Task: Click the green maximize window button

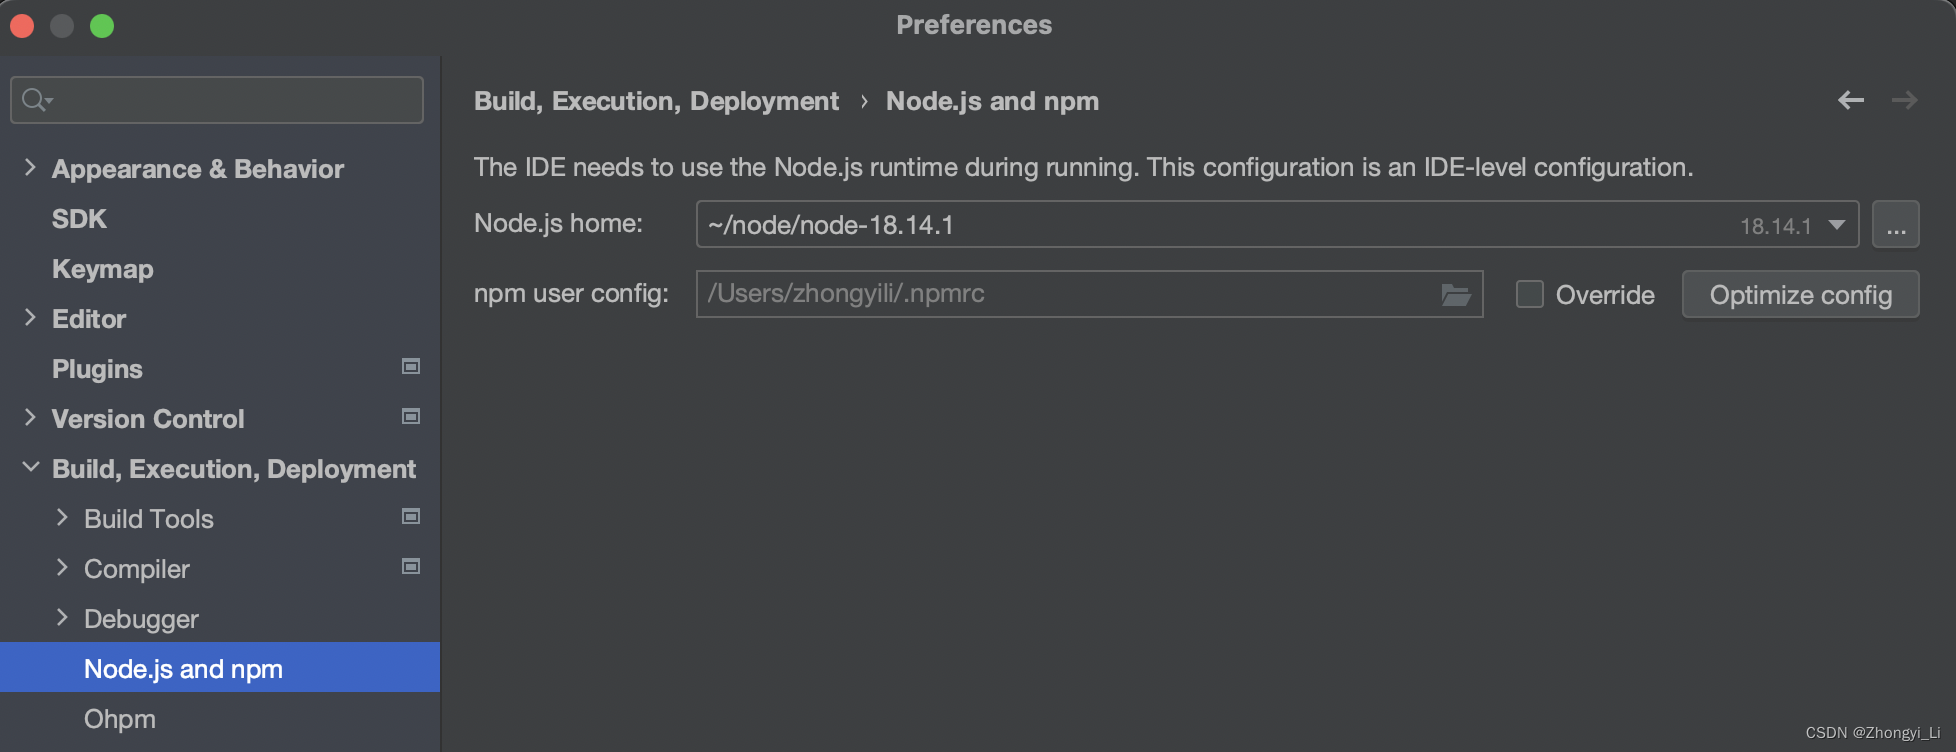Action: coord(102,26)
